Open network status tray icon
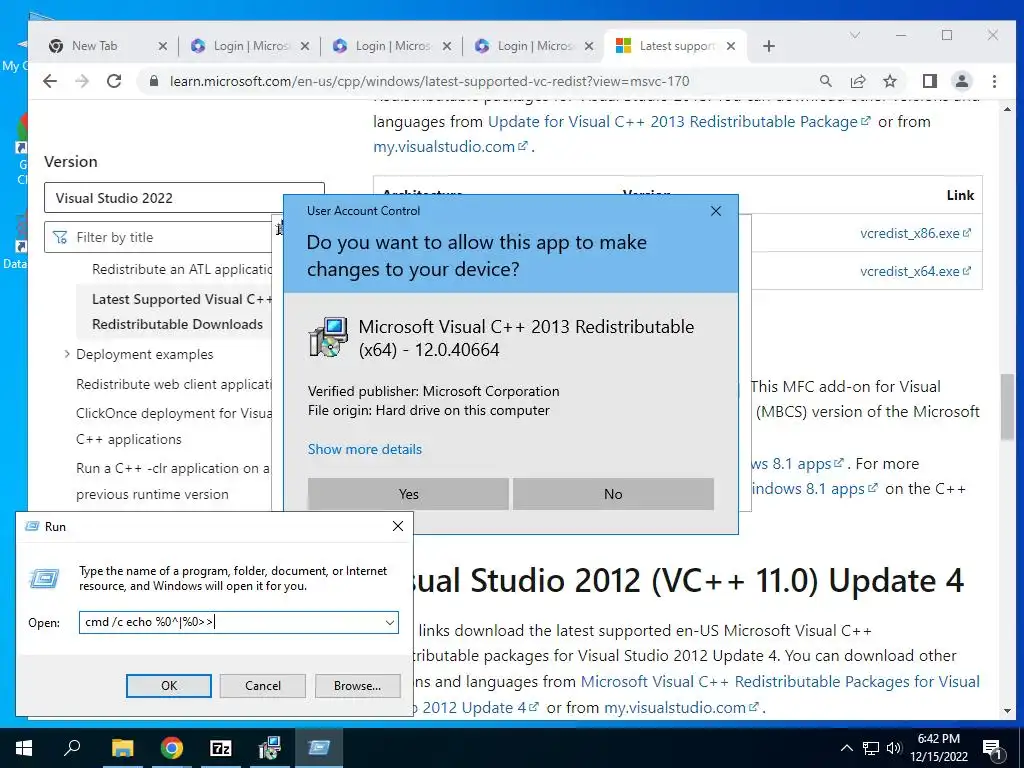Viewport: 1024px width, 768px height. [x=871, y=748]
